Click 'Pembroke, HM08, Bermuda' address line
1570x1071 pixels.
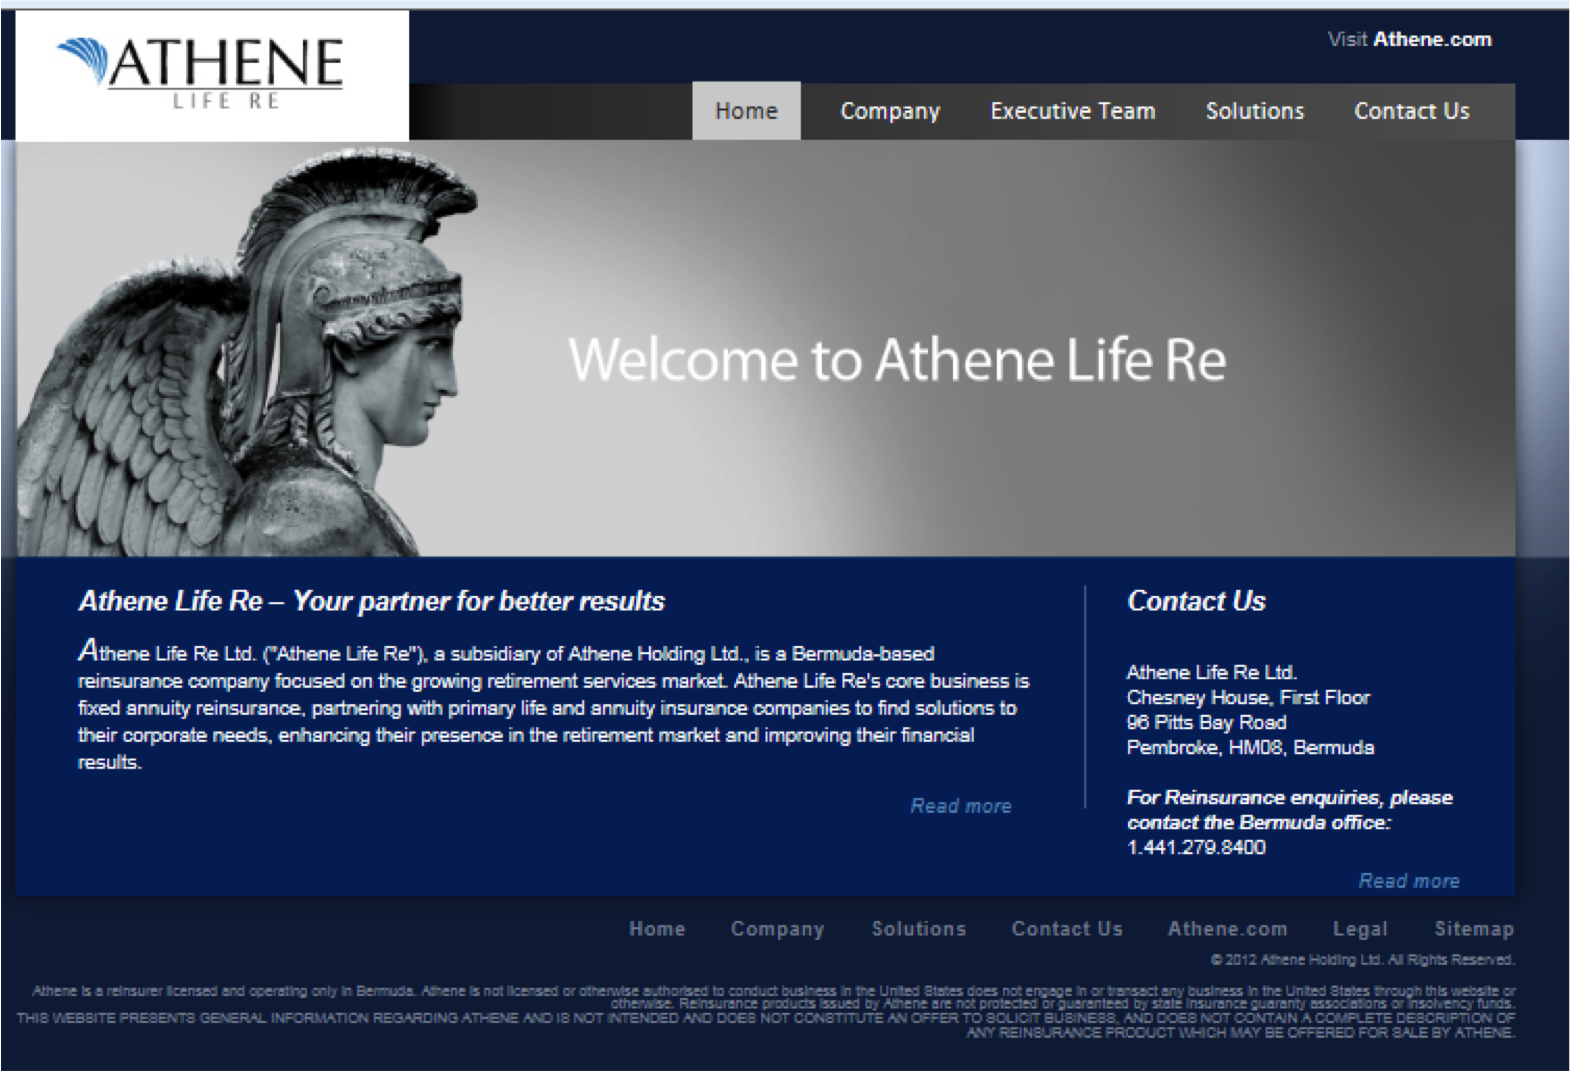point(1250,747)
